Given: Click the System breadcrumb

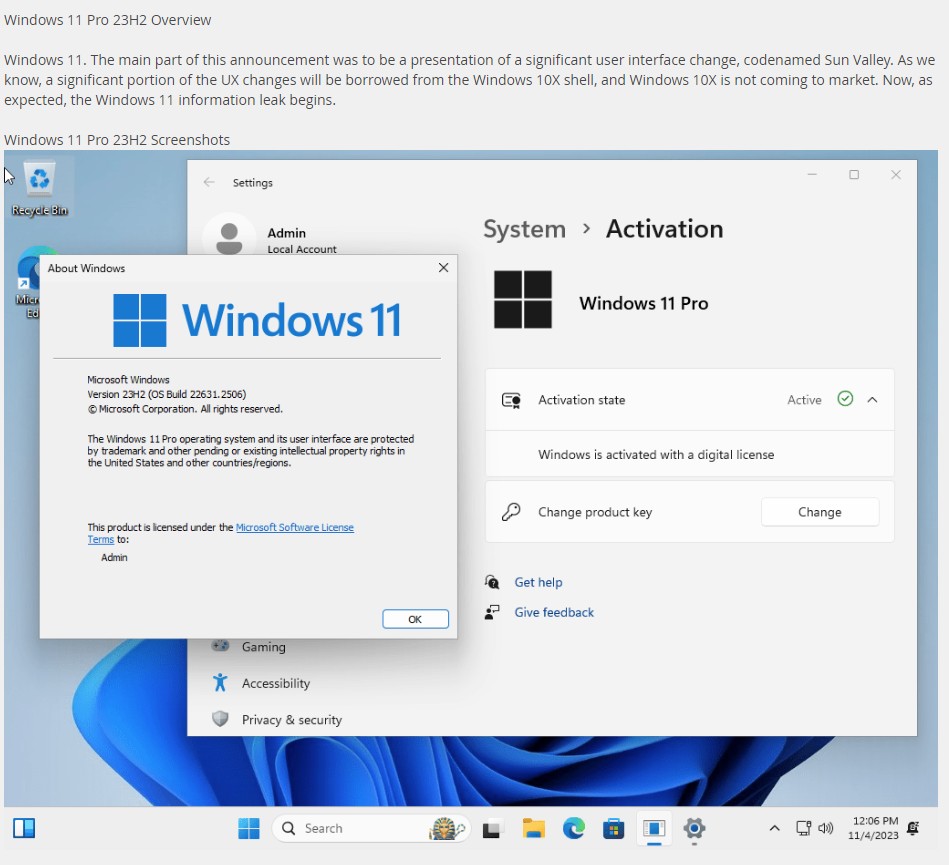Looking at the screenshot, I should [x=524, y=229].
